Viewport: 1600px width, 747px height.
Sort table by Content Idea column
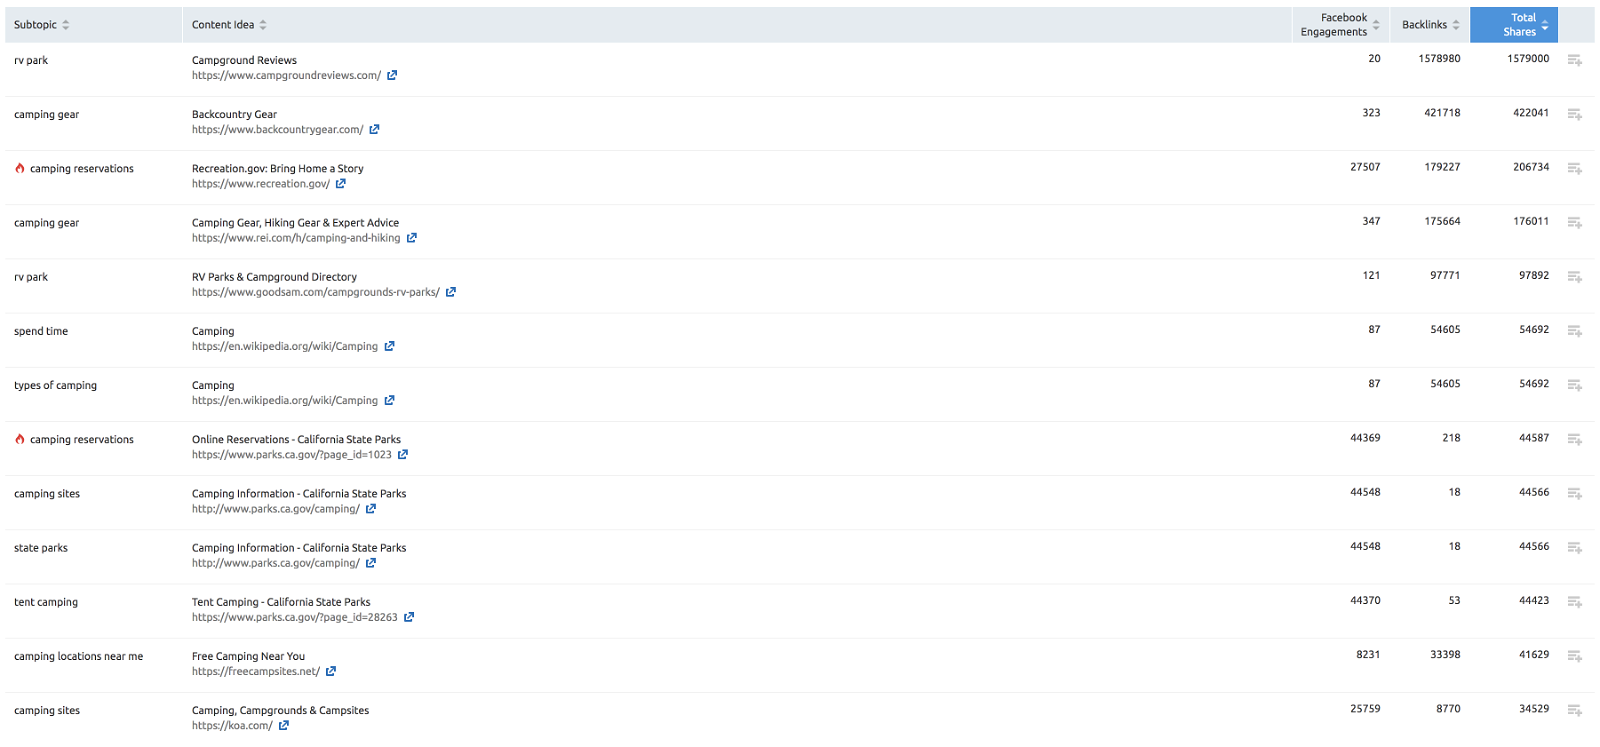pos(229,25)
